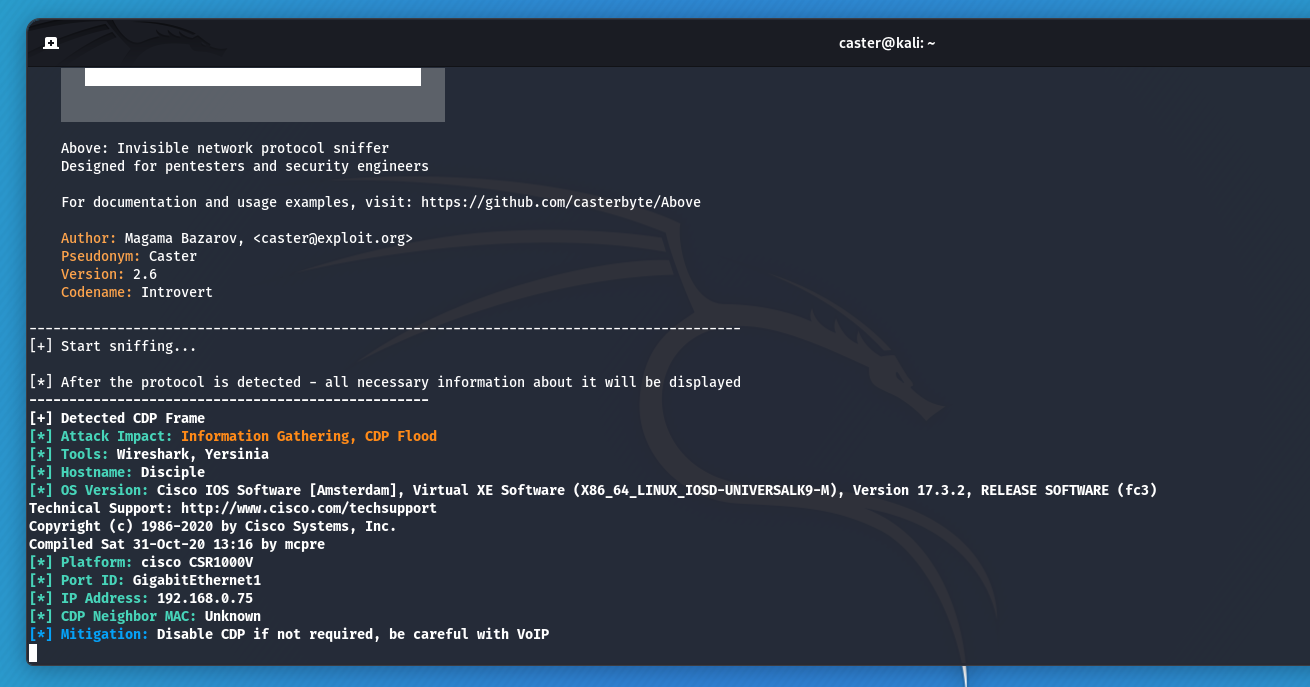Click the terminal cursor block at prompt

[x=33, y=653]
